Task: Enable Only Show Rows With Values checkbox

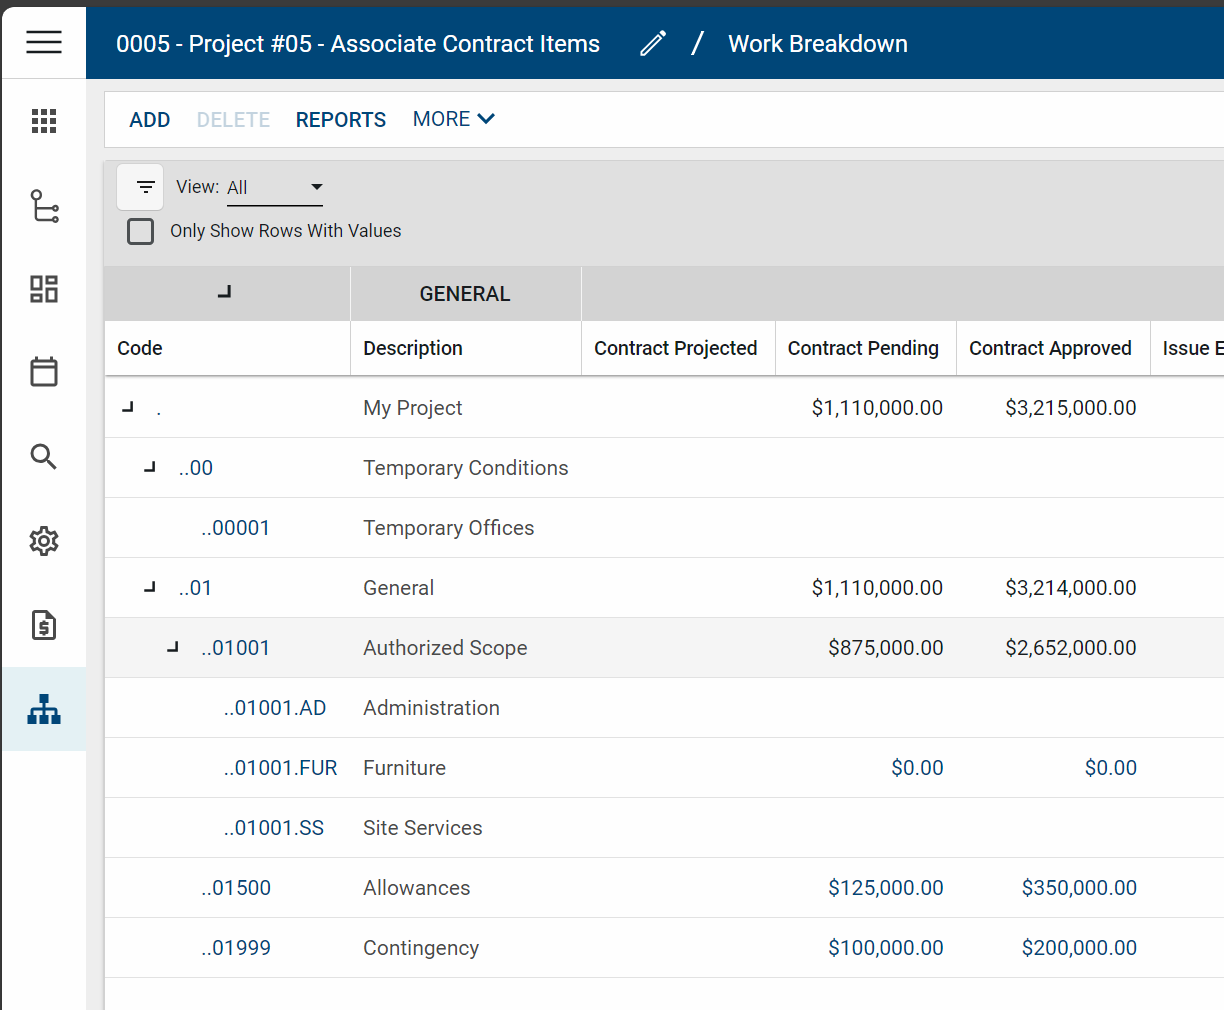Action: (x=141, y=231)
